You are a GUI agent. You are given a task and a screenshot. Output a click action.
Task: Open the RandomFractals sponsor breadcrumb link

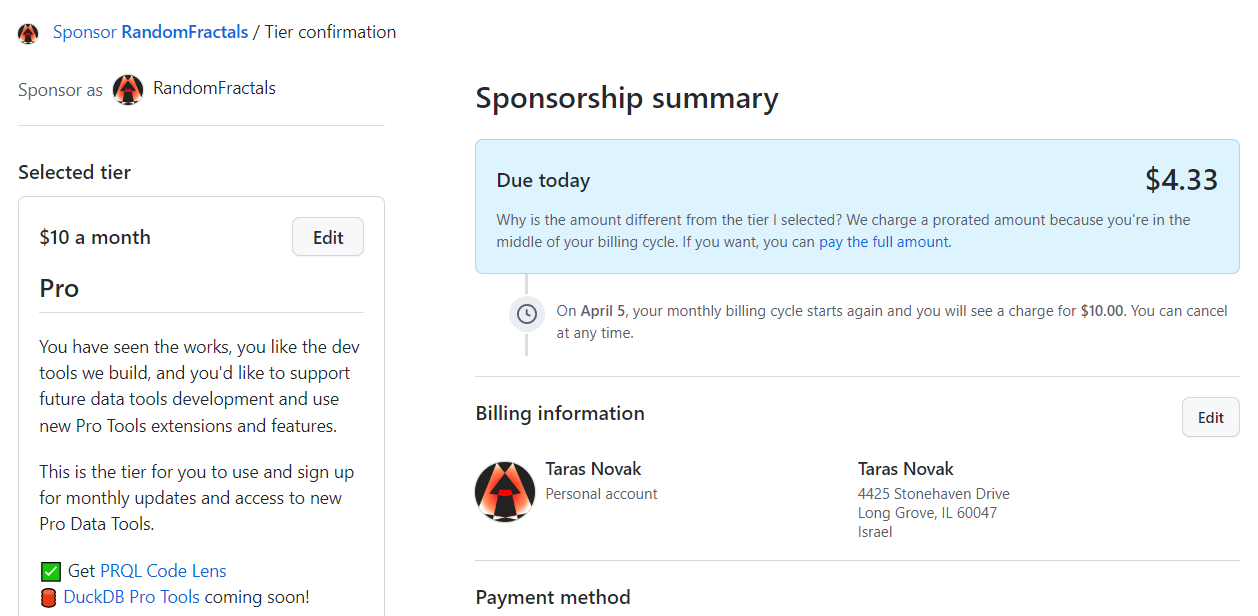184,32
